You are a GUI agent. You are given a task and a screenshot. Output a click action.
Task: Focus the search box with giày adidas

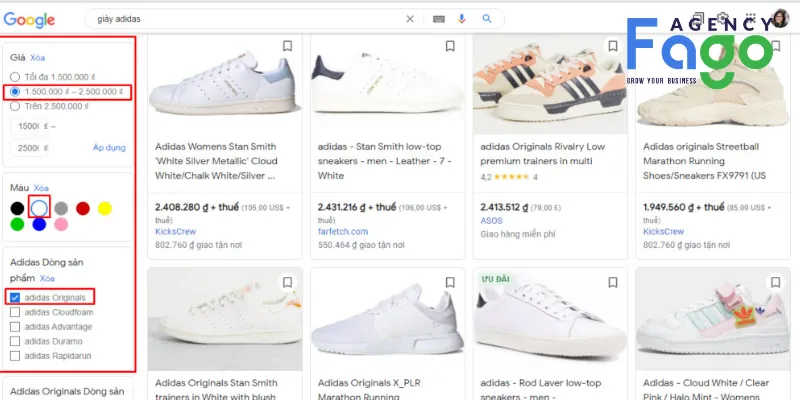point(245,19)
